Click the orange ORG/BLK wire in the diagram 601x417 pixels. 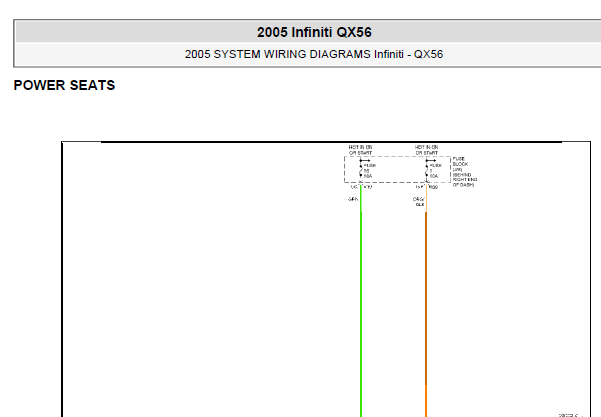426,303
